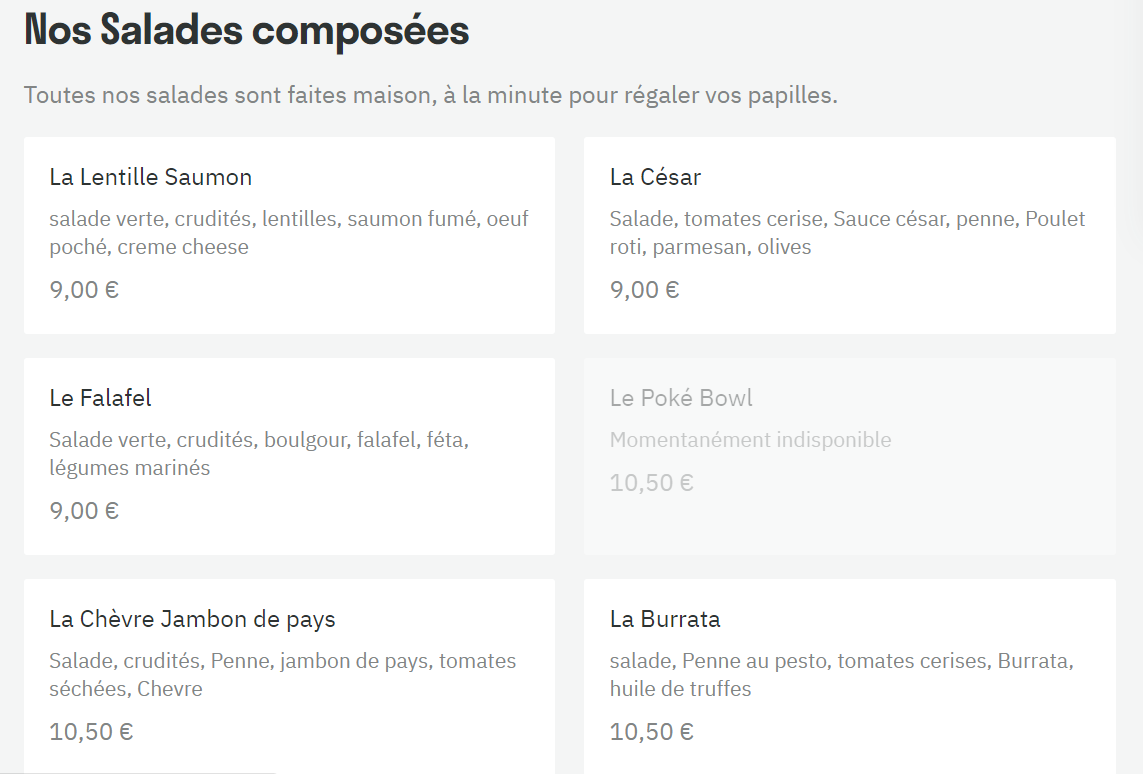
Task: Click the La César title text
Action: [x=655, y=177]
